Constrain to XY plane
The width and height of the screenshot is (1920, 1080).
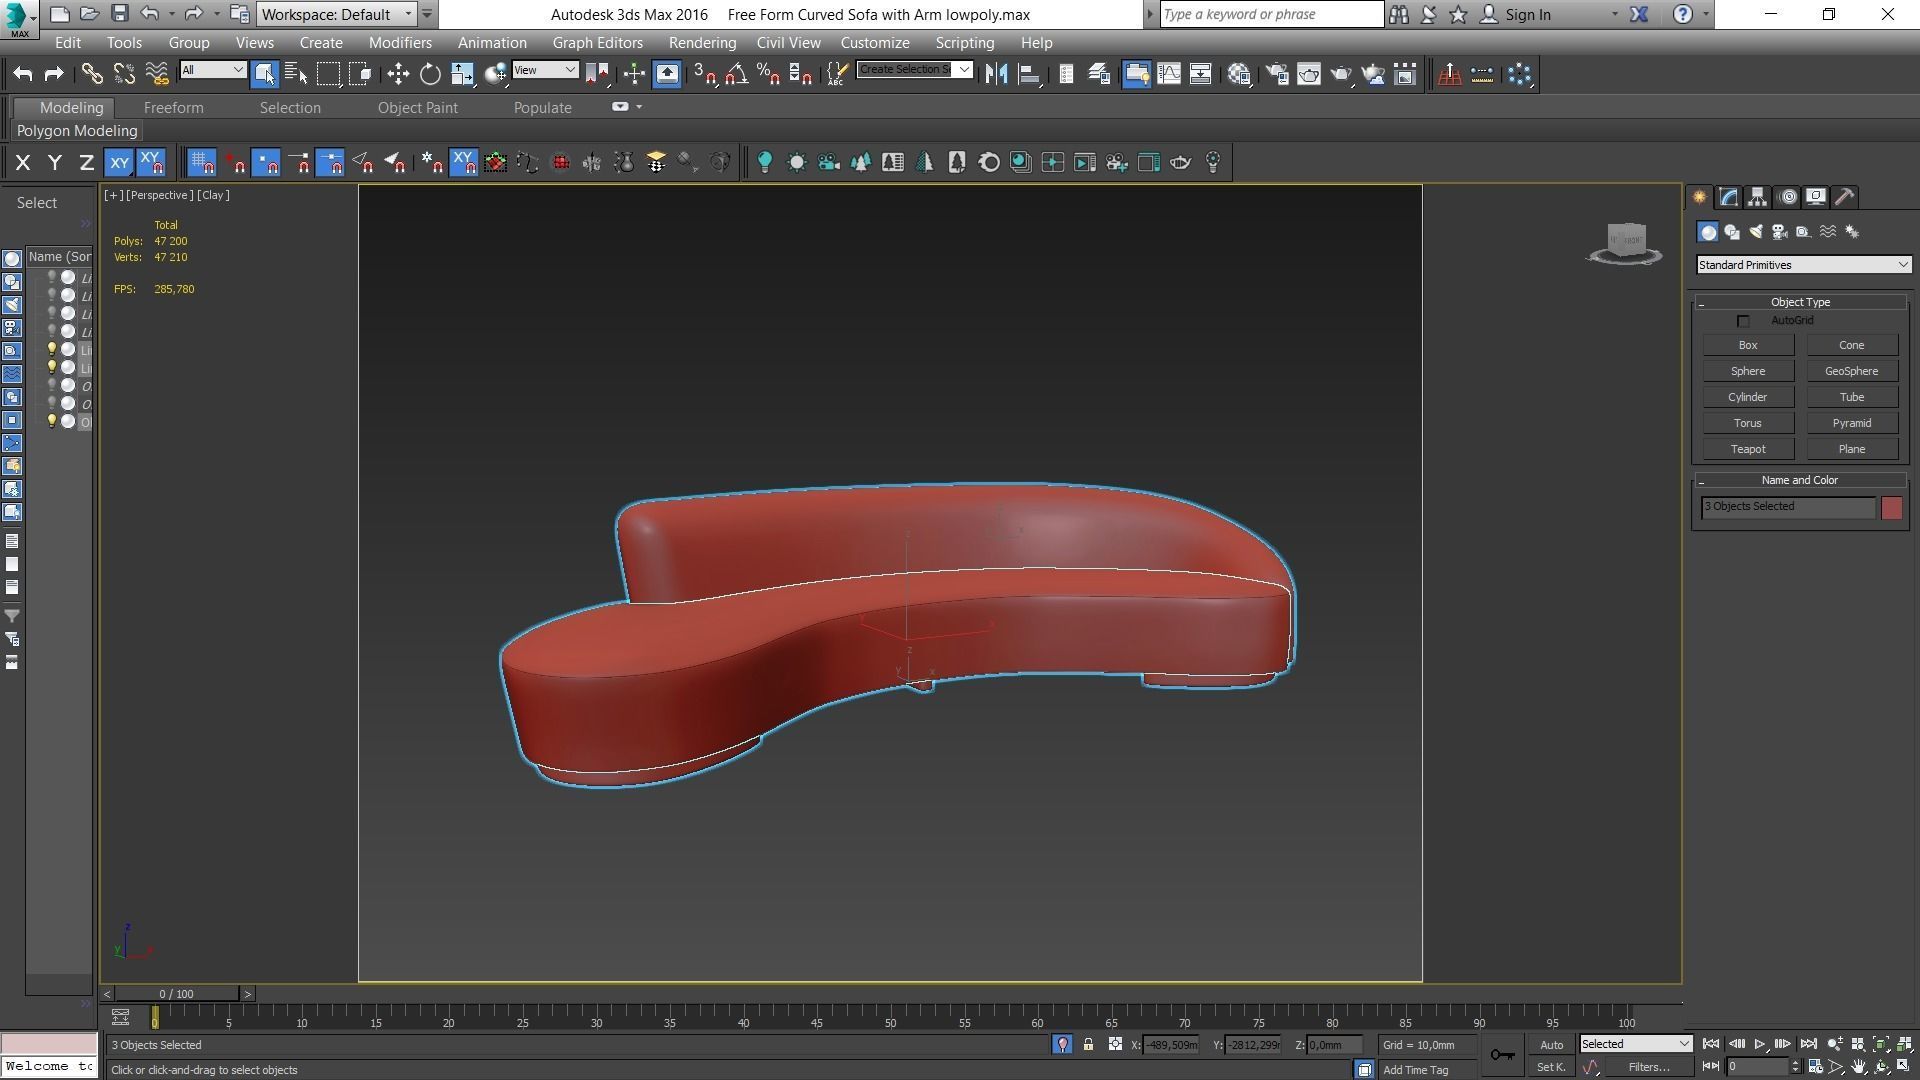pos(119,163)
